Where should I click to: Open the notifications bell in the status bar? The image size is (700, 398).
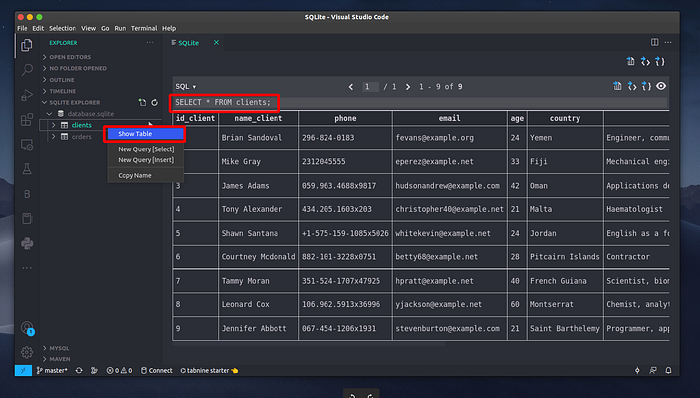coord(668,370)
